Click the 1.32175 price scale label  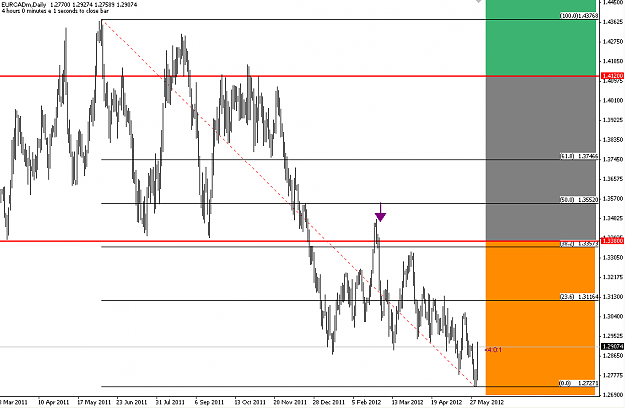613,277
